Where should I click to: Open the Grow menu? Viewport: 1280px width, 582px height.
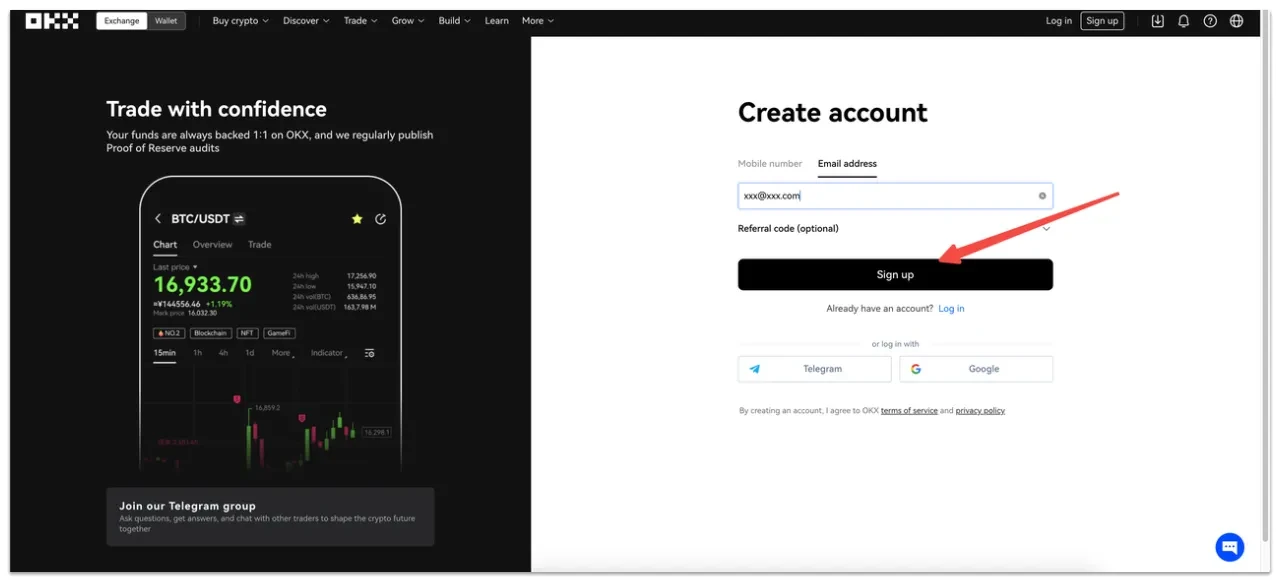(407, 21)
